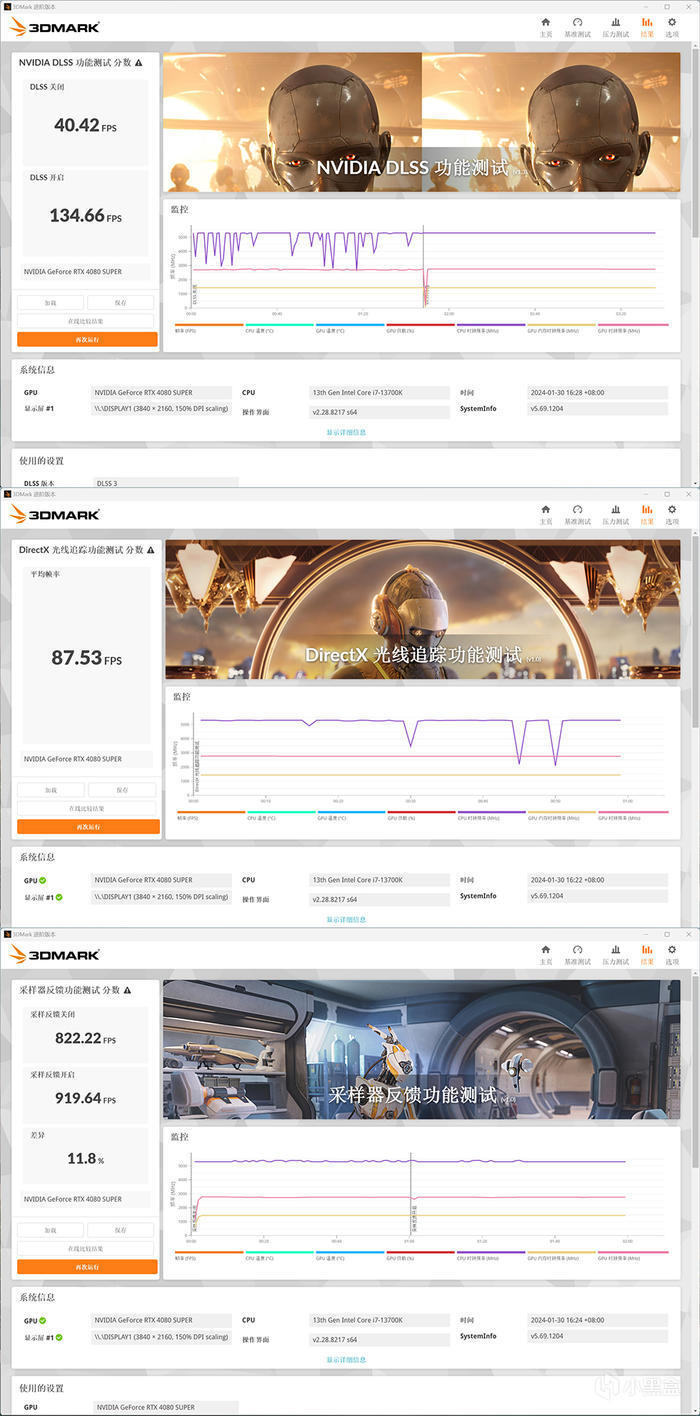Go to Home (主页) in the sampler feedback window
Viewport: 700px width, 1416px height.
[x=545, y=954]
